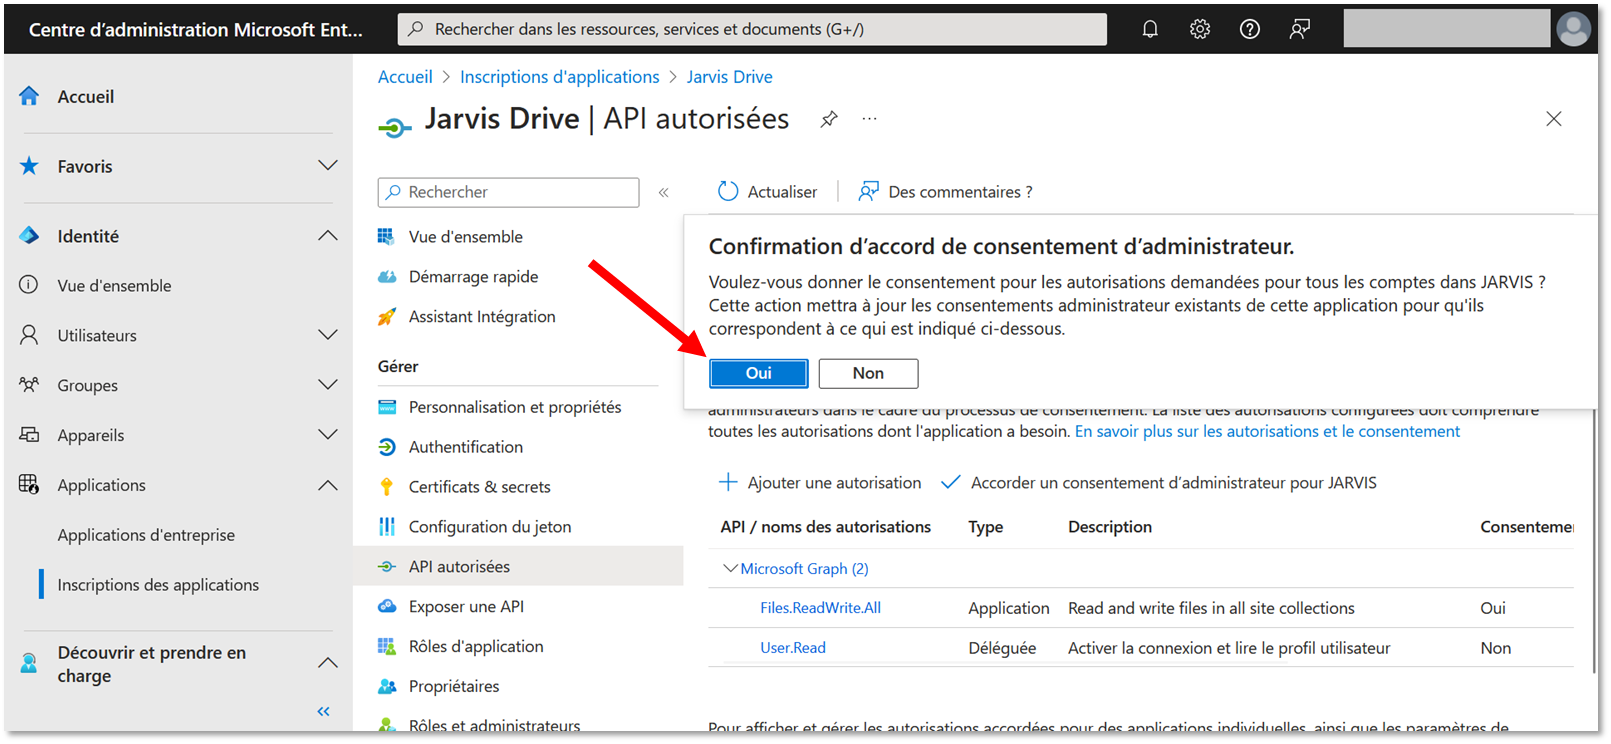This screenshot has width=1611, height=744.
Task: Expand the Utilisateurs chevron
Action: coord(327,335)
